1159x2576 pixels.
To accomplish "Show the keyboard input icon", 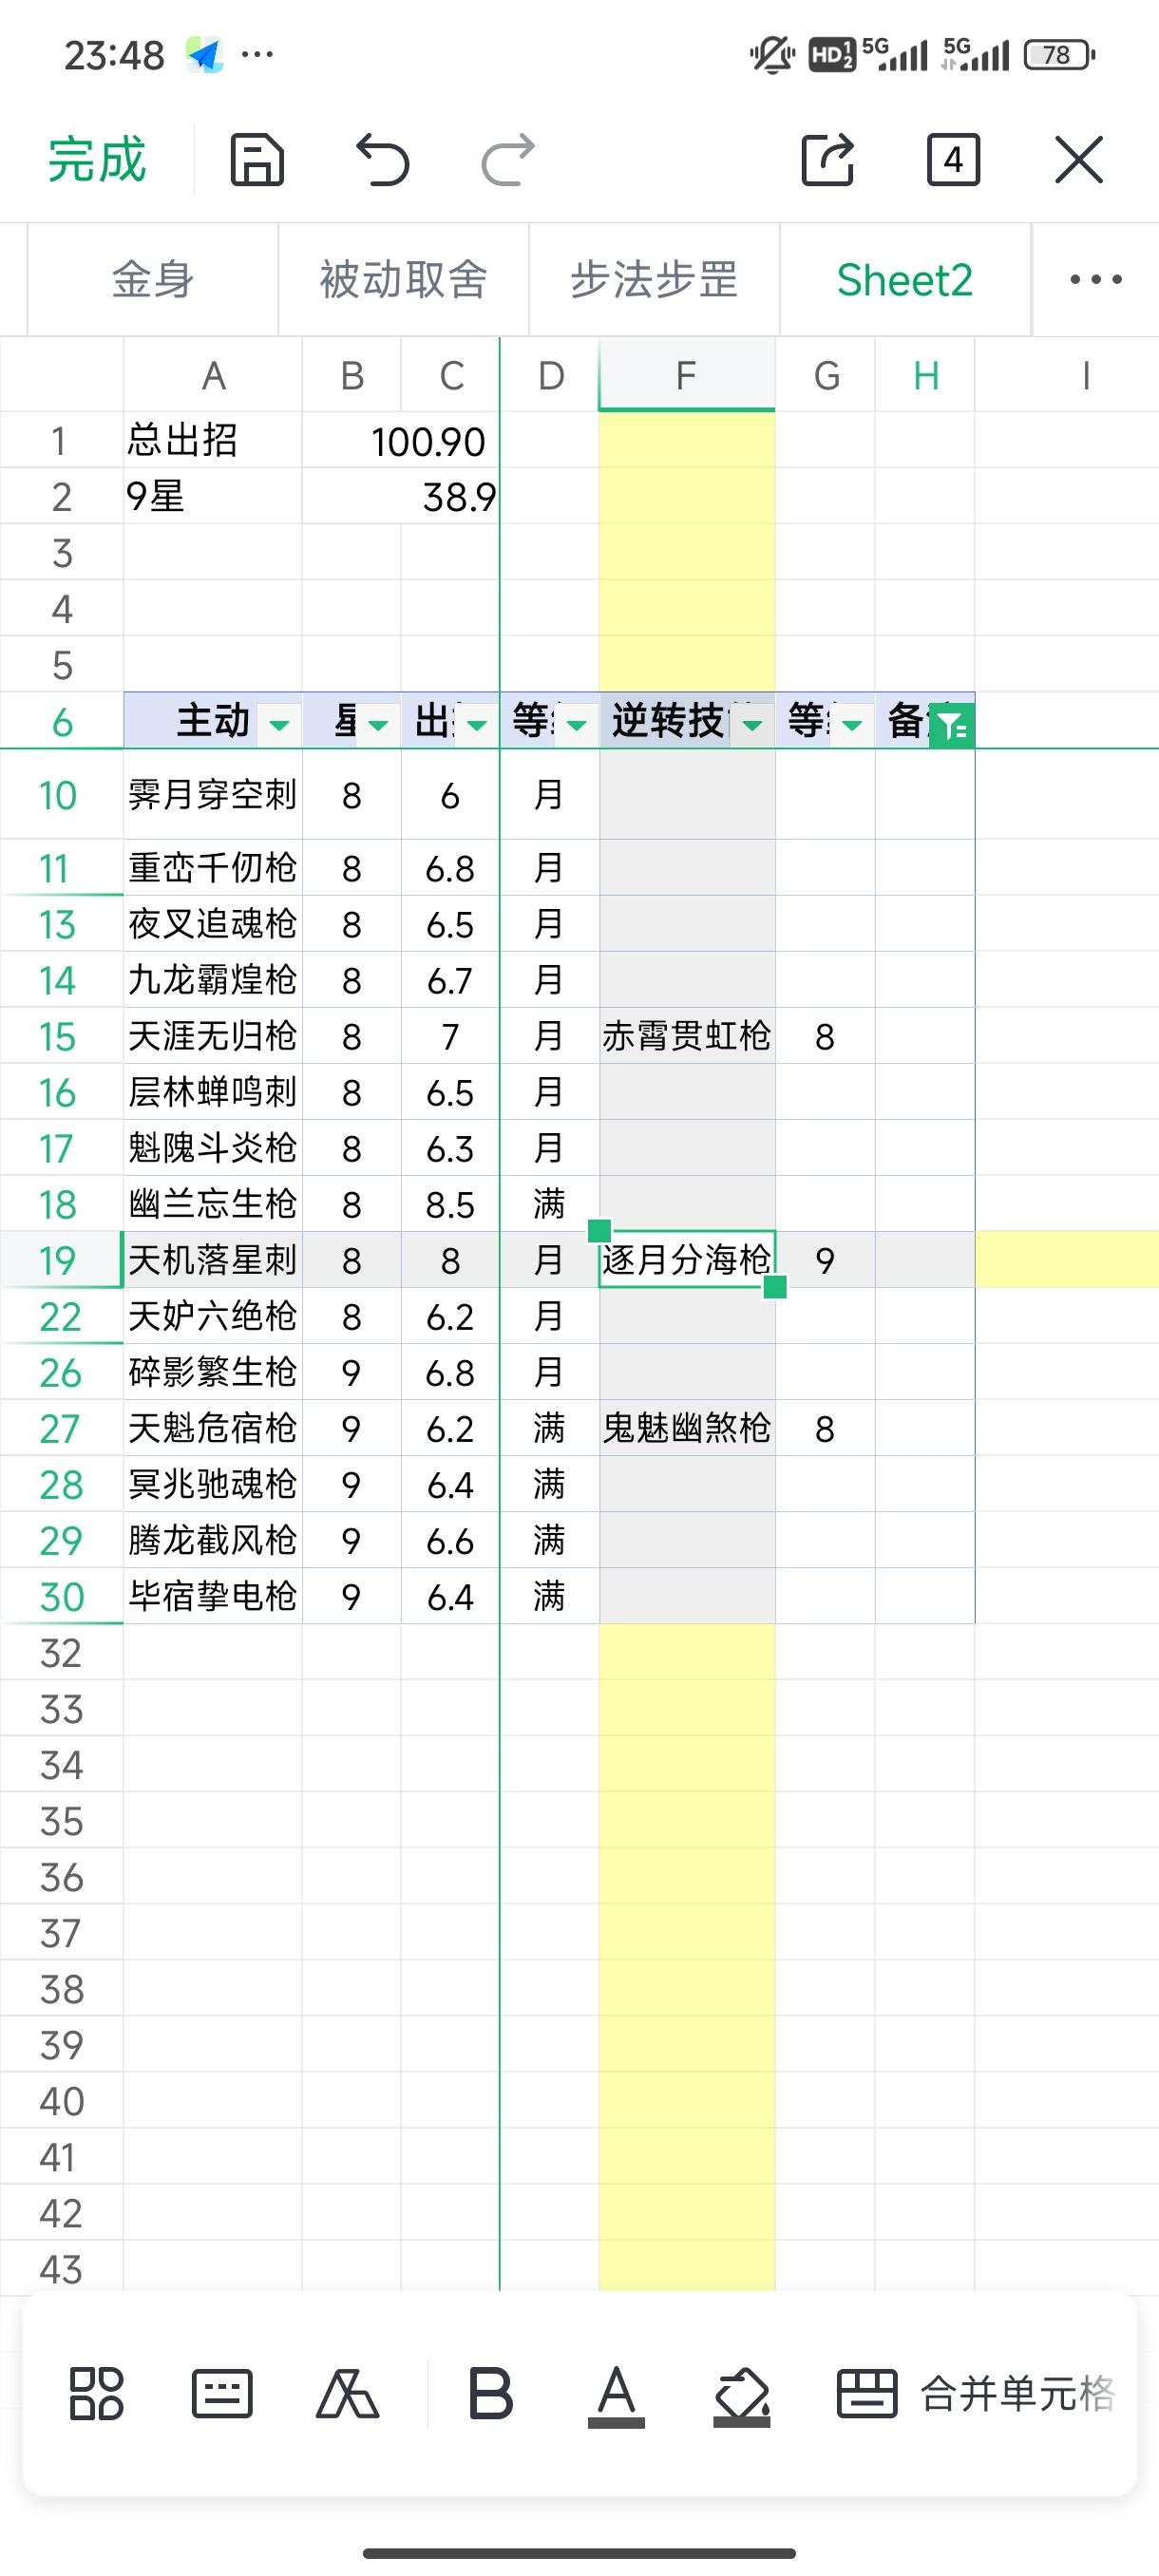I will [222, 2394].
